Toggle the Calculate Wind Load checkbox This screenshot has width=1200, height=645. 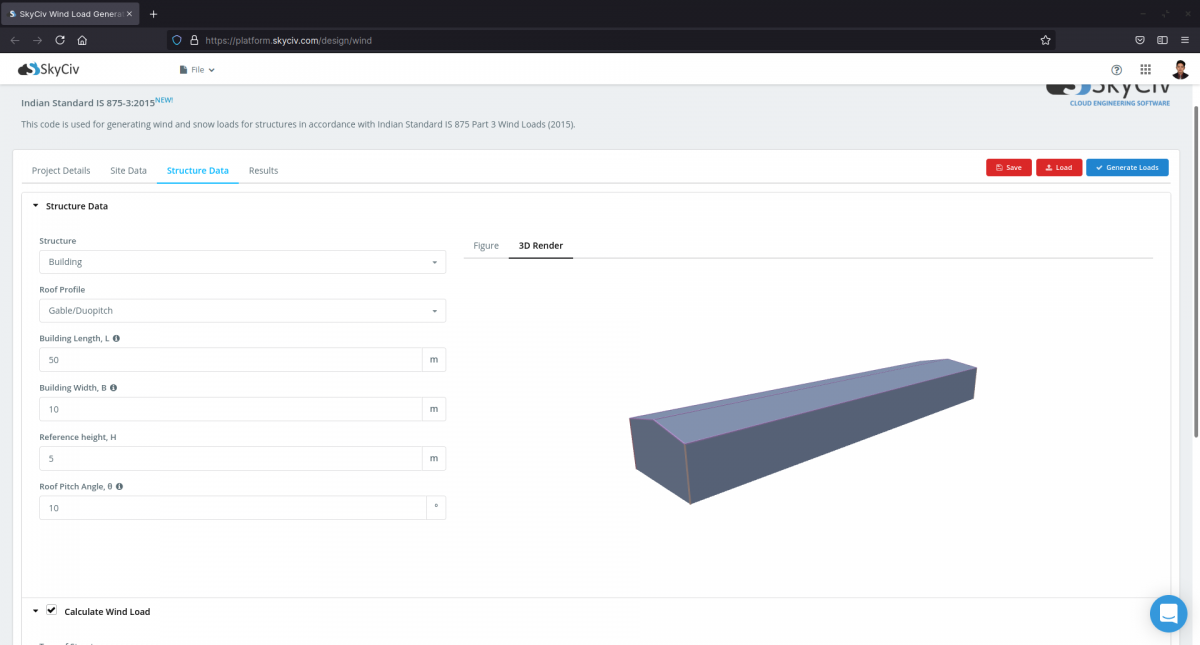pyautogui.click(x=51, y=610)
